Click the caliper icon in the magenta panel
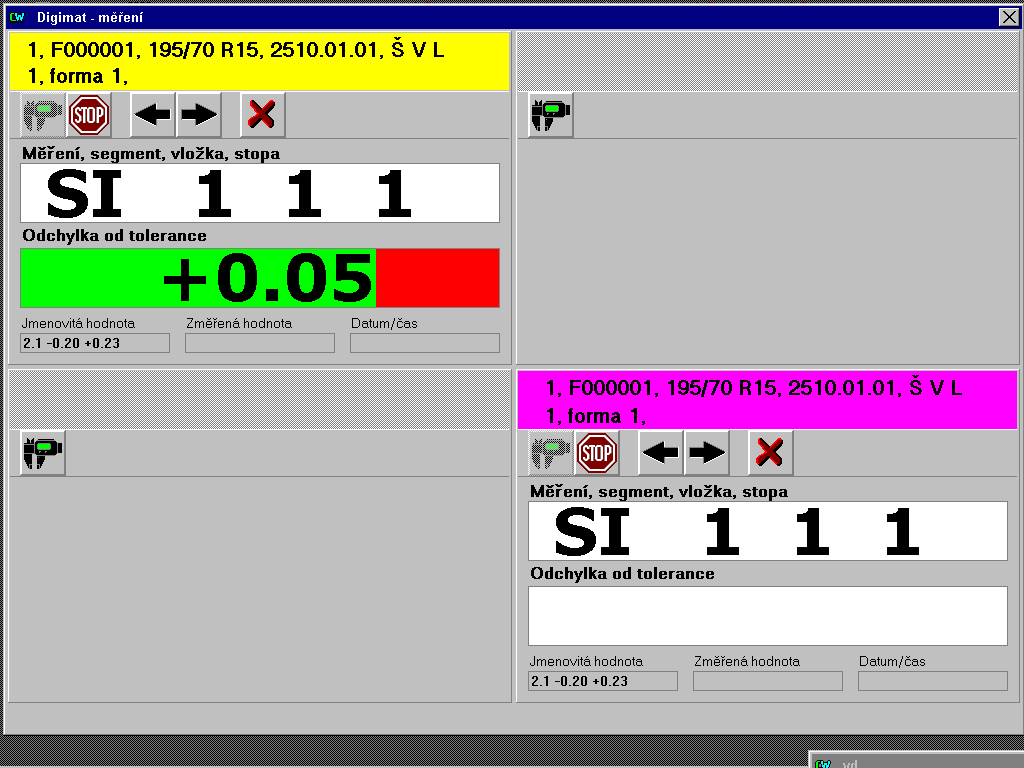1024x768 pixels. (551, 453)
